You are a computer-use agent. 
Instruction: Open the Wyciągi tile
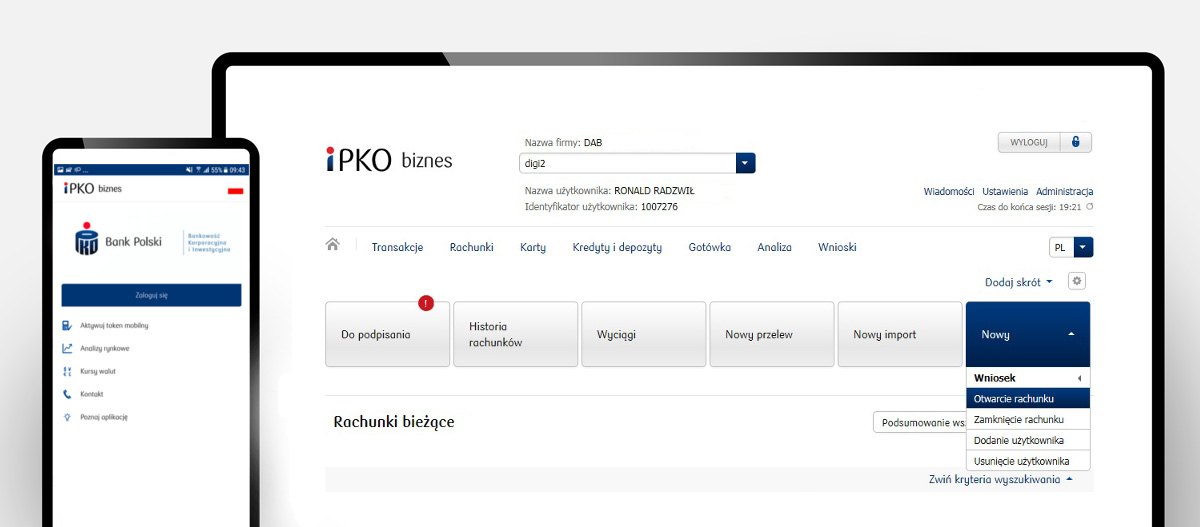click(x=644, y=334)
